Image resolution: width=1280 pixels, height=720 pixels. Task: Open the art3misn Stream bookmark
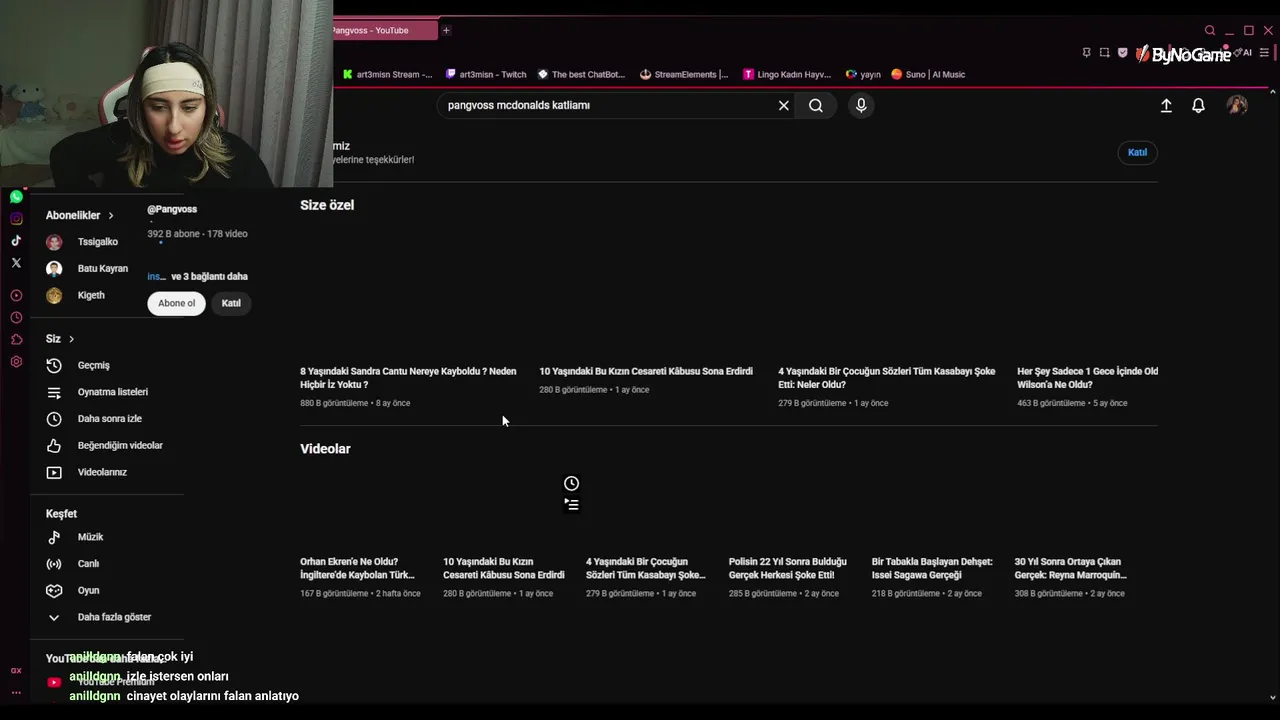[x=388, y=74]
